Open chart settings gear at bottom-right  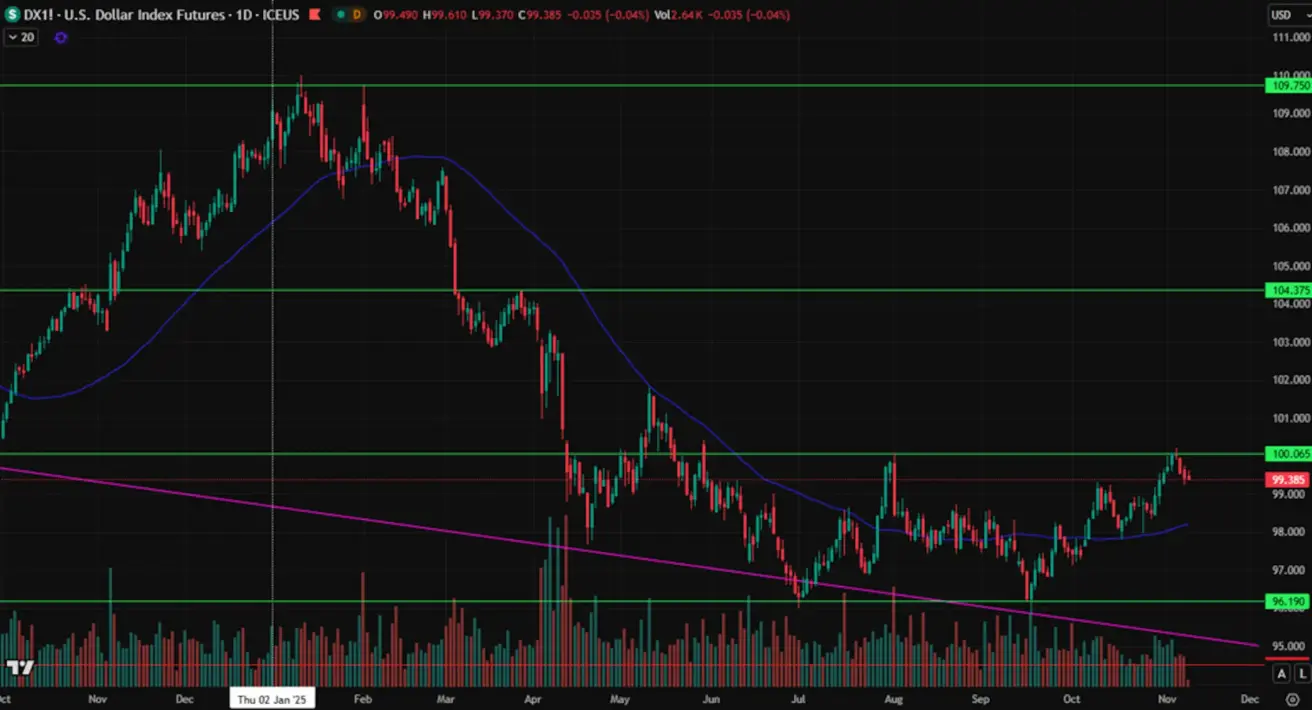1292,699
